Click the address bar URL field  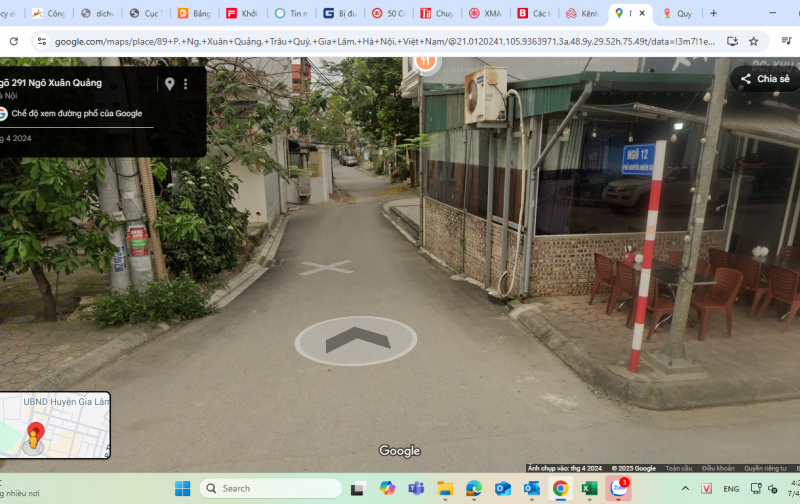385,41
